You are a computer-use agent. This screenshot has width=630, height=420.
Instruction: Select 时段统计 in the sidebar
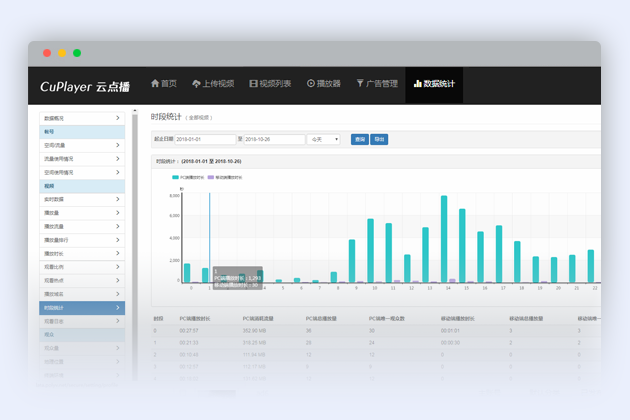coord(82,308)
